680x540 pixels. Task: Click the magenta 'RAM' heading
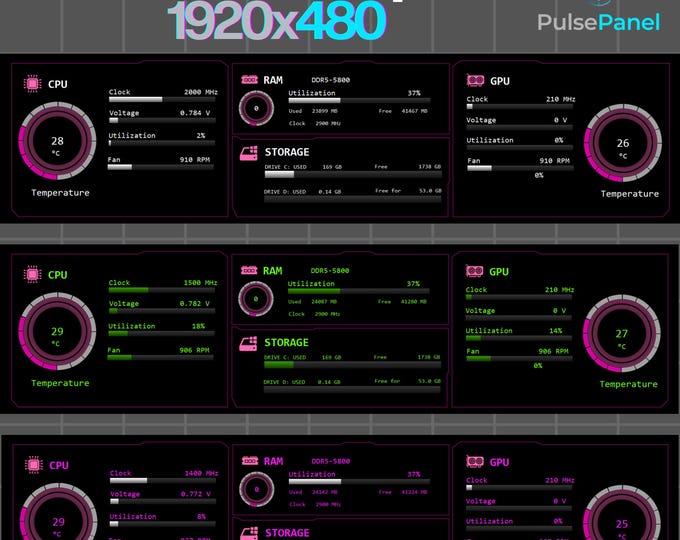coord(273,461)
